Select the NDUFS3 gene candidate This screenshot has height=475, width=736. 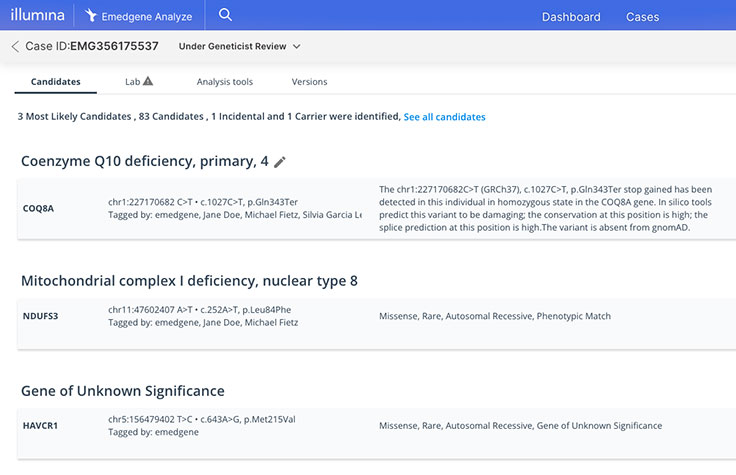pos(41,316)
